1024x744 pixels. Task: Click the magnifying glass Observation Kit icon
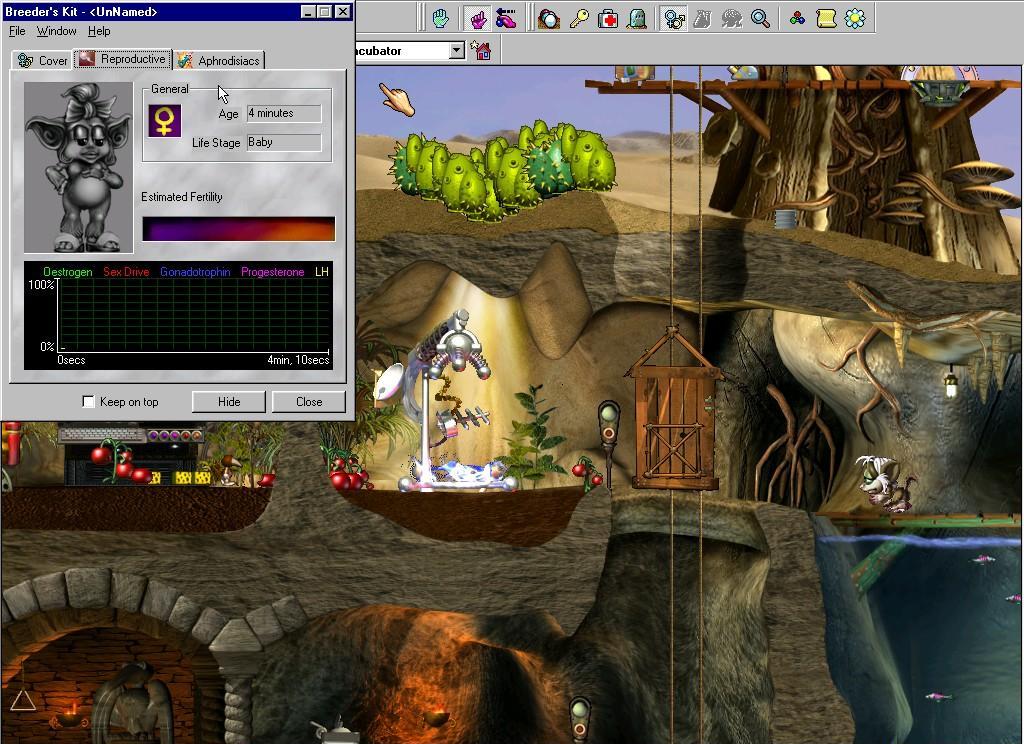[760, 18]
